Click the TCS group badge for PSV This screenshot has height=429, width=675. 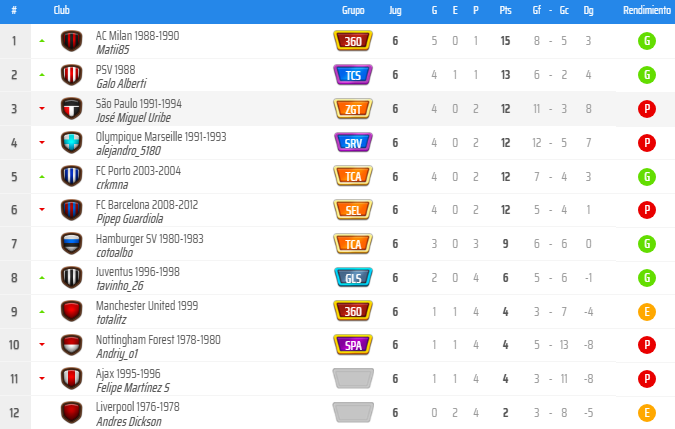353,75
